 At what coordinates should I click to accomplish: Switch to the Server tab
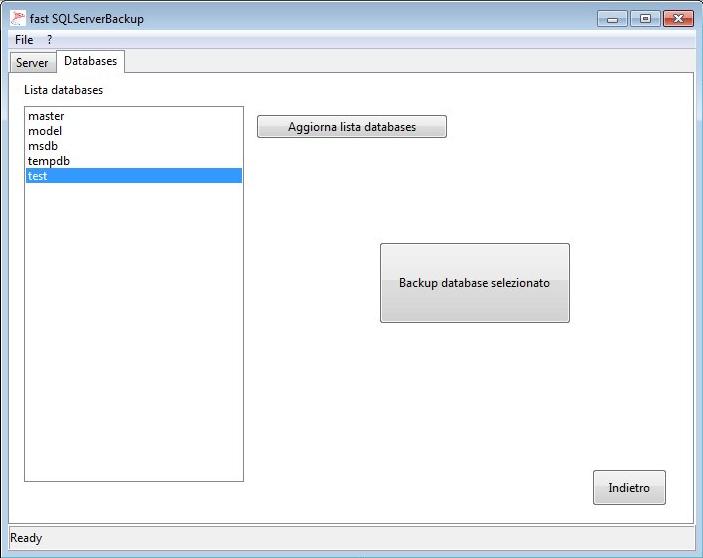[32, 63]
